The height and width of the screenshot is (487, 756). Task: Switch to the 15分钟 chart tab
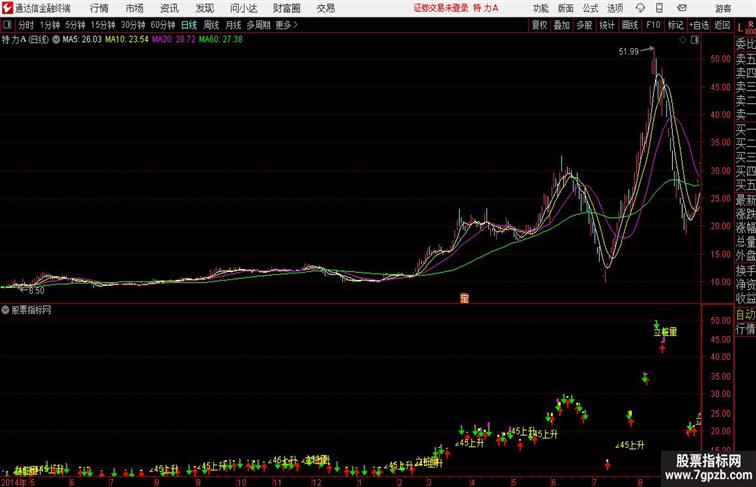pos(103,25)
